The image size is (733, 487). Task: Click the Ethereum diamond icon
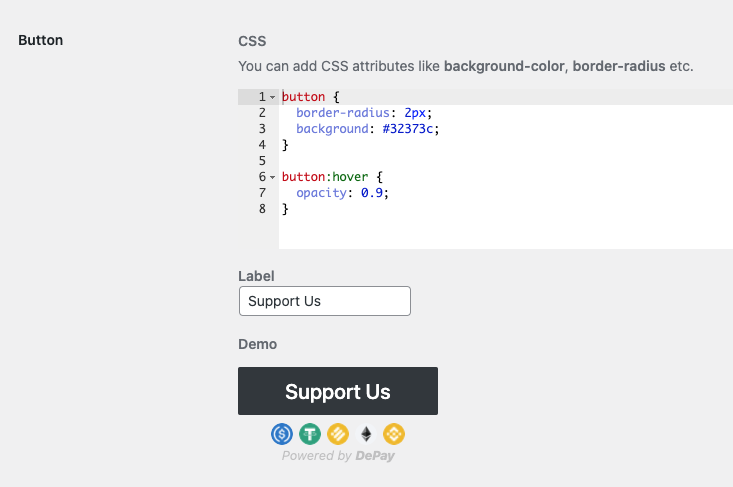(x=366, y=434)
